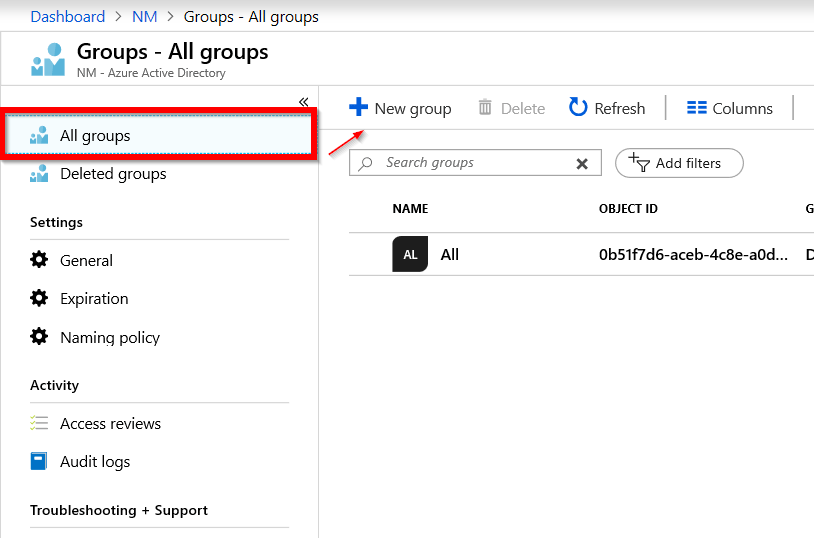Click the Search groups input box
The height and width of the screenshot is (538, 814).
[x=470, y=163]
